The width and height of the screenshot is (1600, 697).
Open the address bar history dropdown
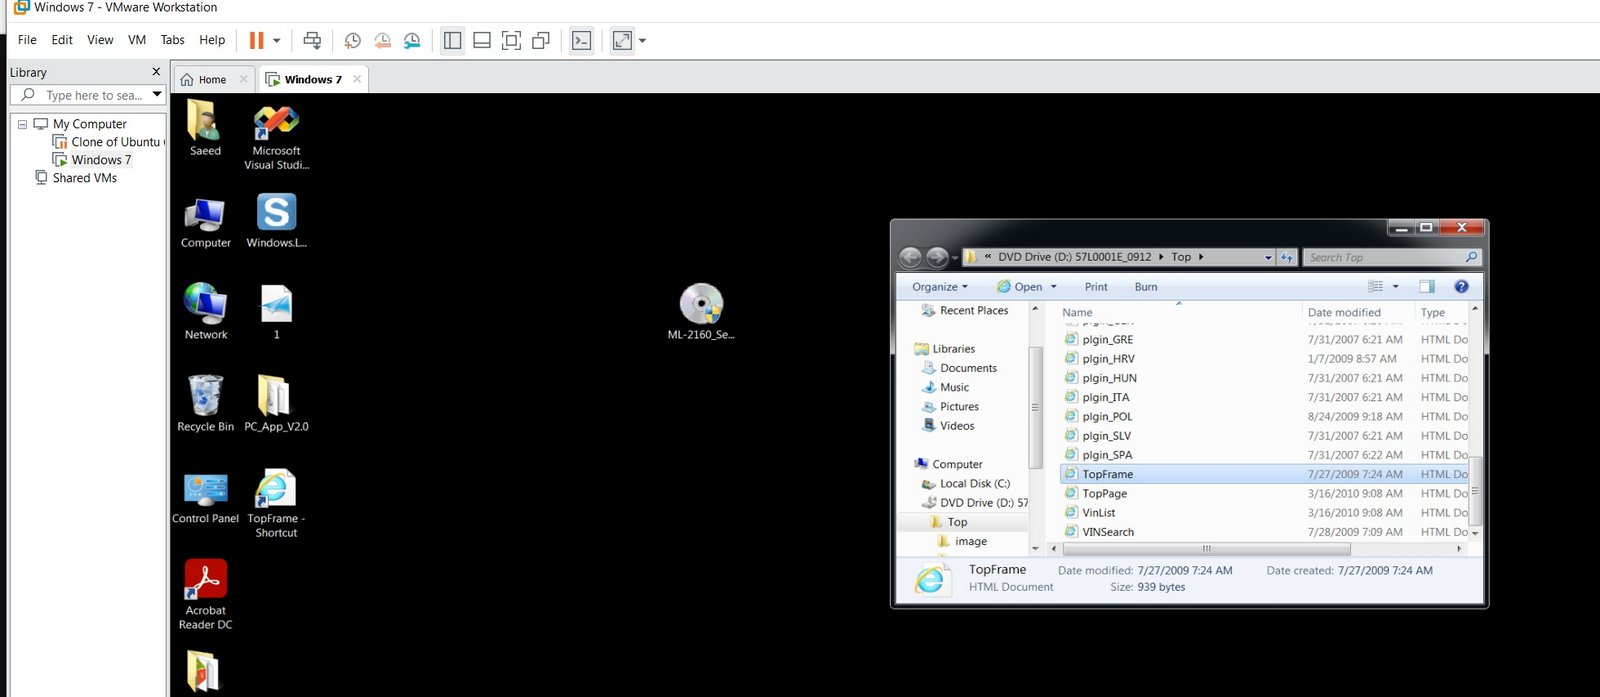pos(1268,257)
